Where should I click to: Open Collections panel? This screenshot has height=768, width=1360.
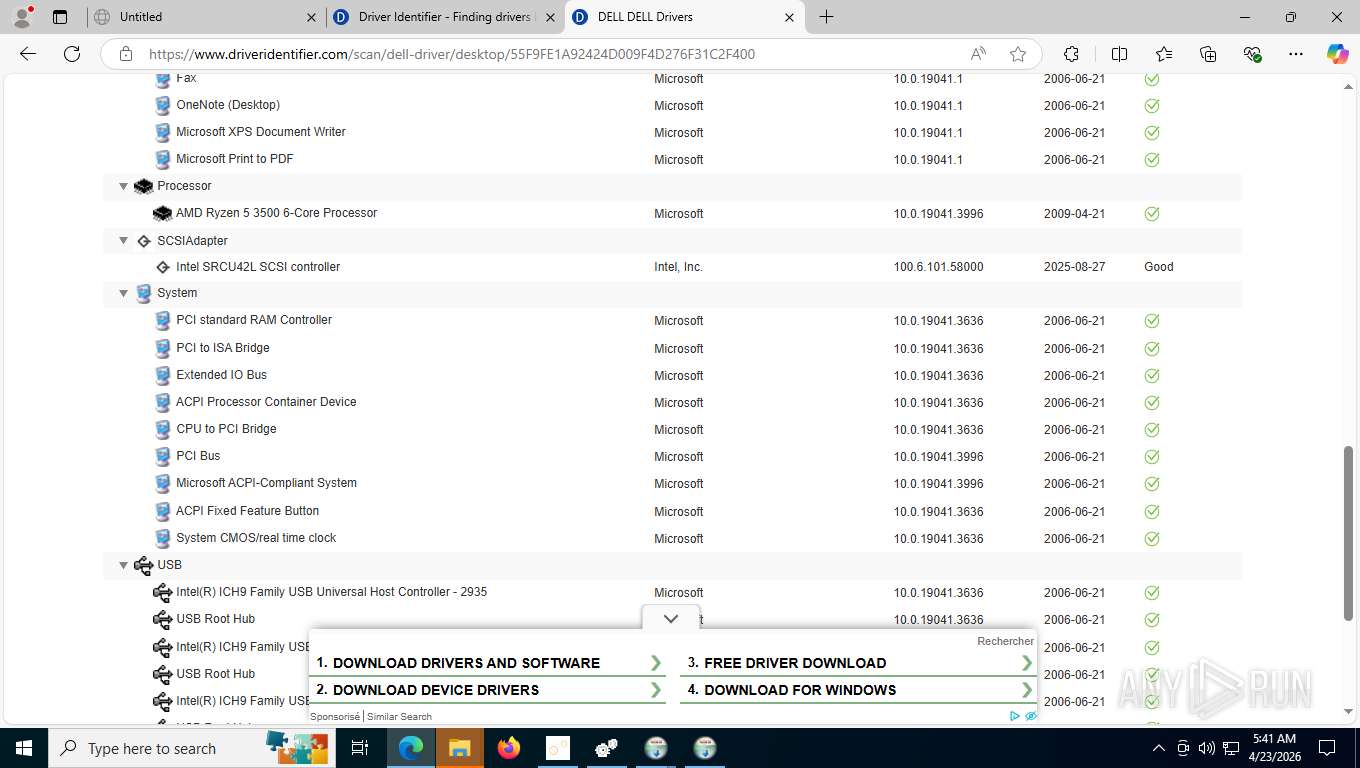(1208, 54)
